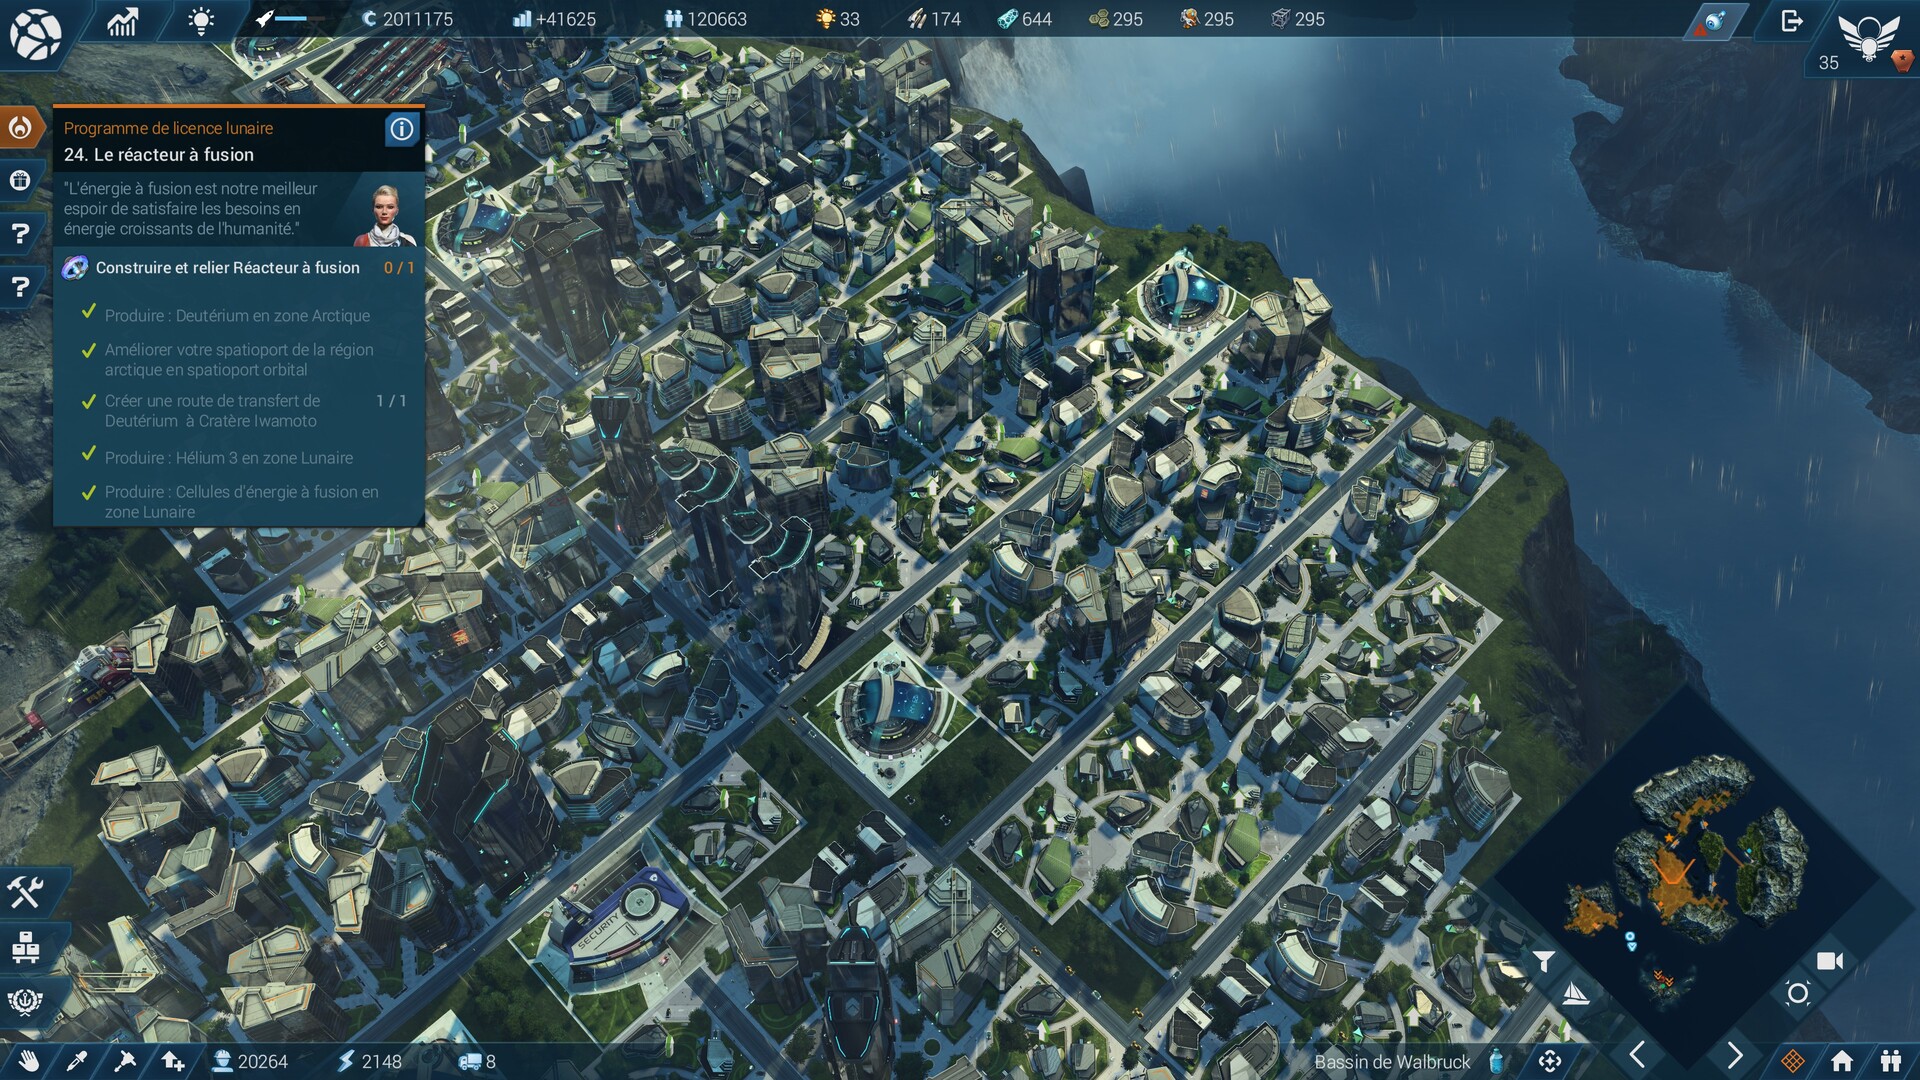Open the minimap filter funnel
1920x1080 pixels.
coord(1544,962)
